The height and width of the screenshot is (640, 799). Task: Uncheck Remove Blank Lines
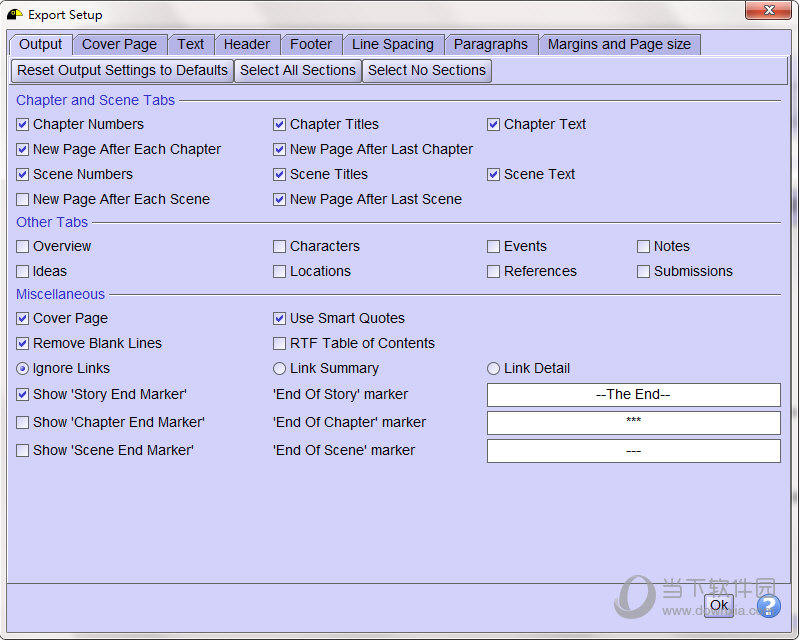(x=22, y=343)
